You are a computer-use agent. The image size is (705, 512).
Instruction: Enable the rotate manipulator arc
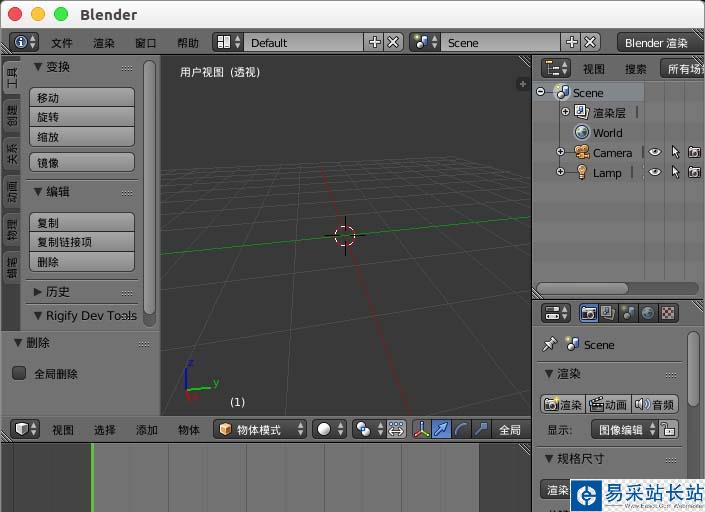pyautogui.click(x=461, y=430)
